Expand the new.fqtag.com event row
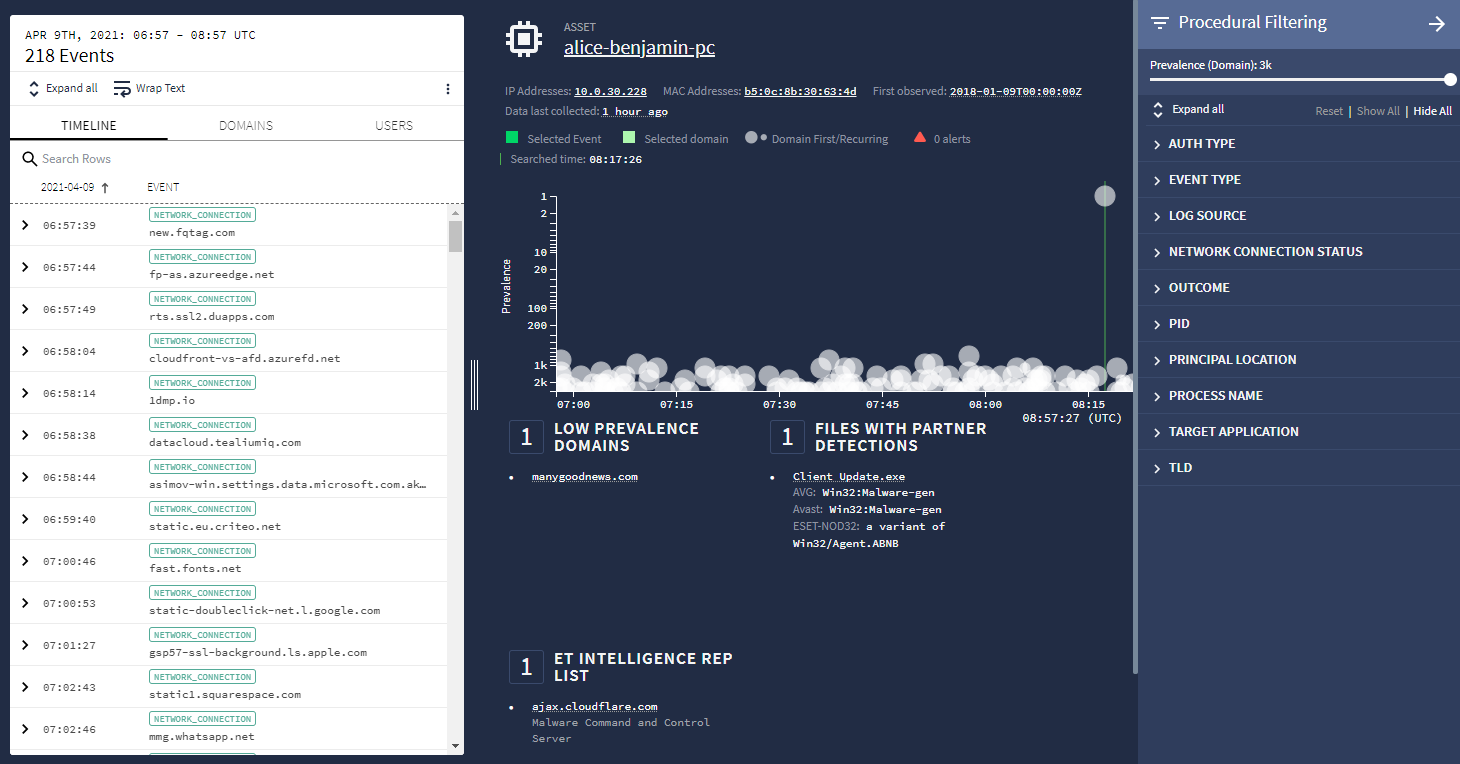The width and height of the screenshot is (1460, 764). point(25,225)
